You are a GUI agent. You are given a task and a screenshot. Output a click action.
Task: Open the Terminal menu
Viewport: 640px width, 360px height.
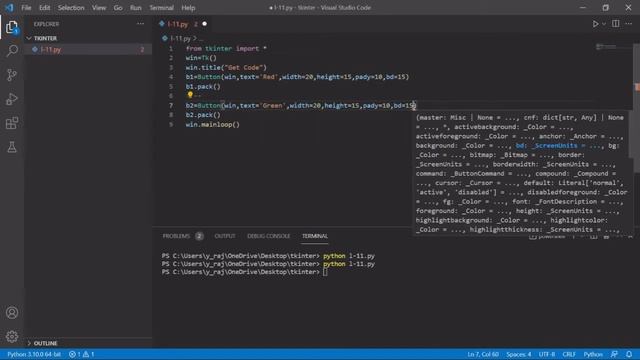pos(161,8)
